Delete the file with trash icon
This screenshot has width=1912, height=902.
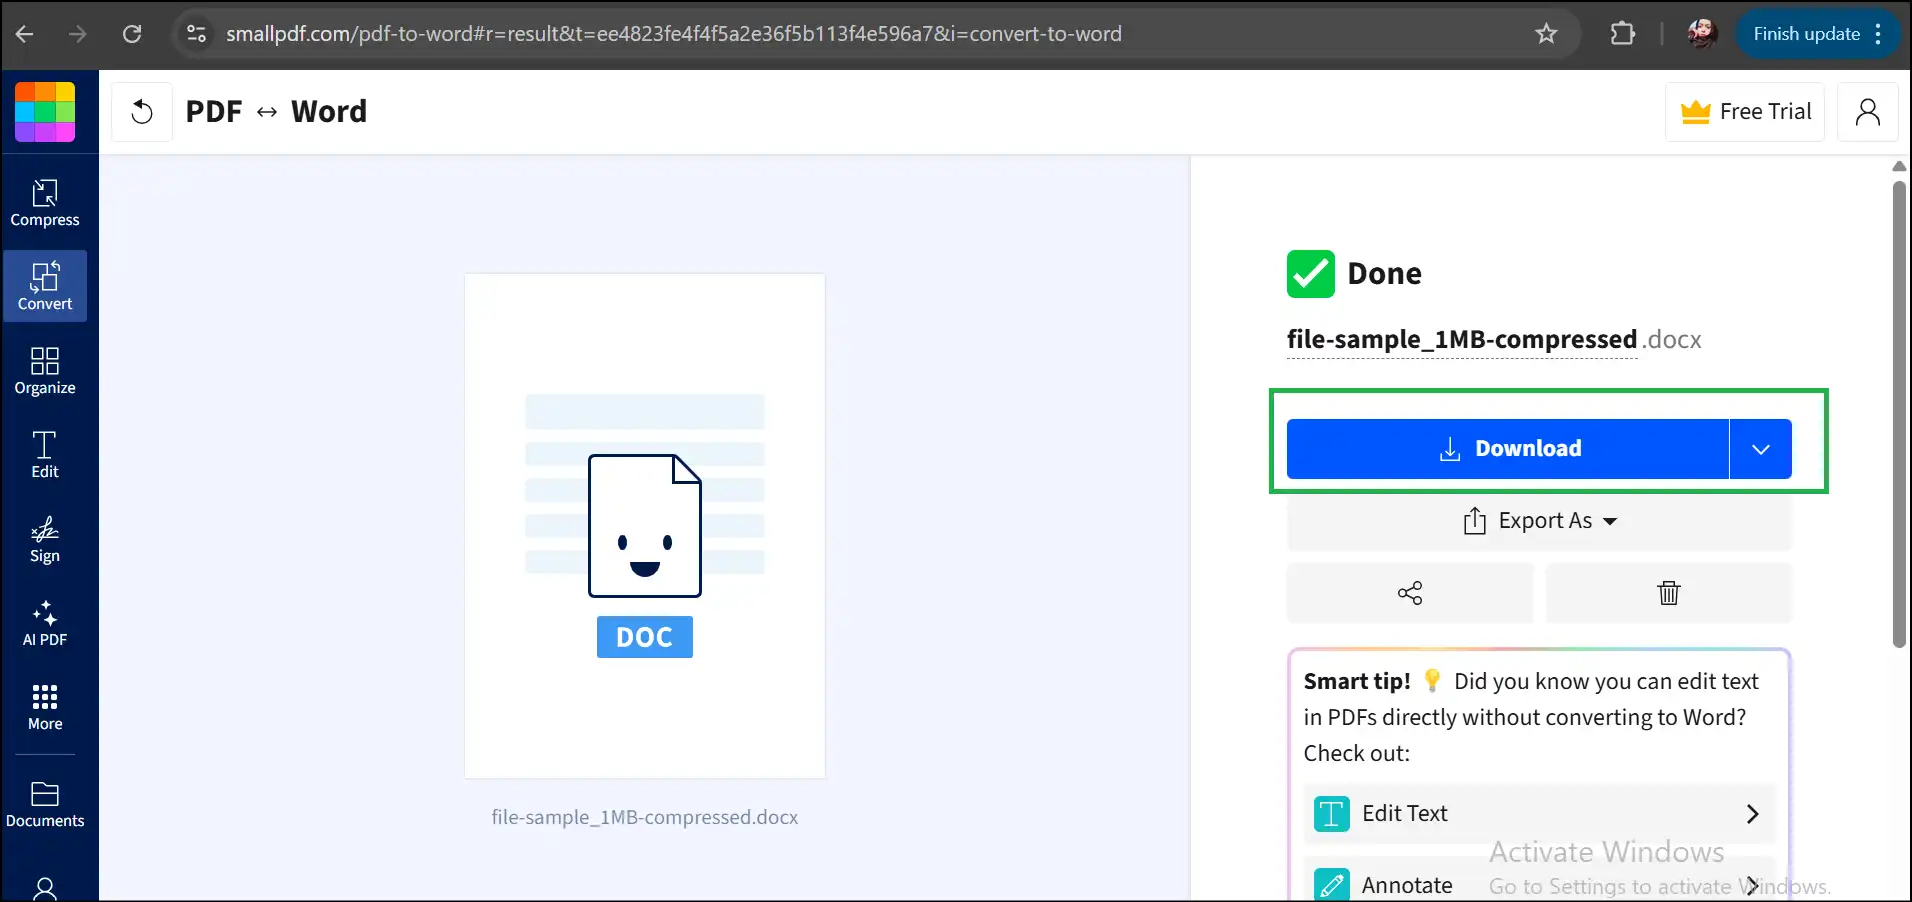[x=1669, y=593]
